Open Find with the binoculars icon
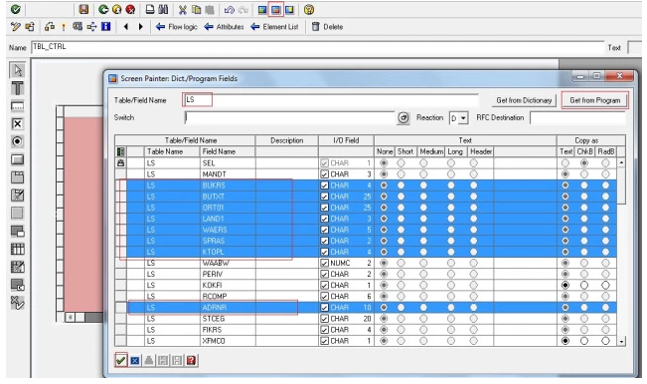Screen dimensions: 647x384 coord(163,9)
